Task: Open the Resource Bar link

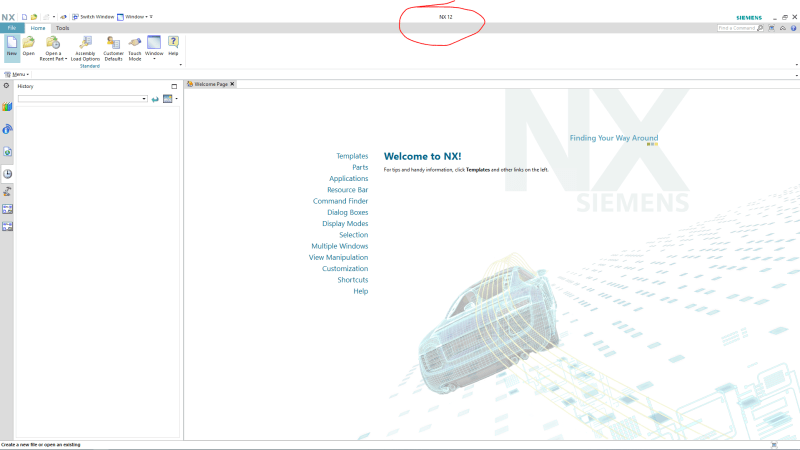Action: pyautogui.click(x=347, y=190)
